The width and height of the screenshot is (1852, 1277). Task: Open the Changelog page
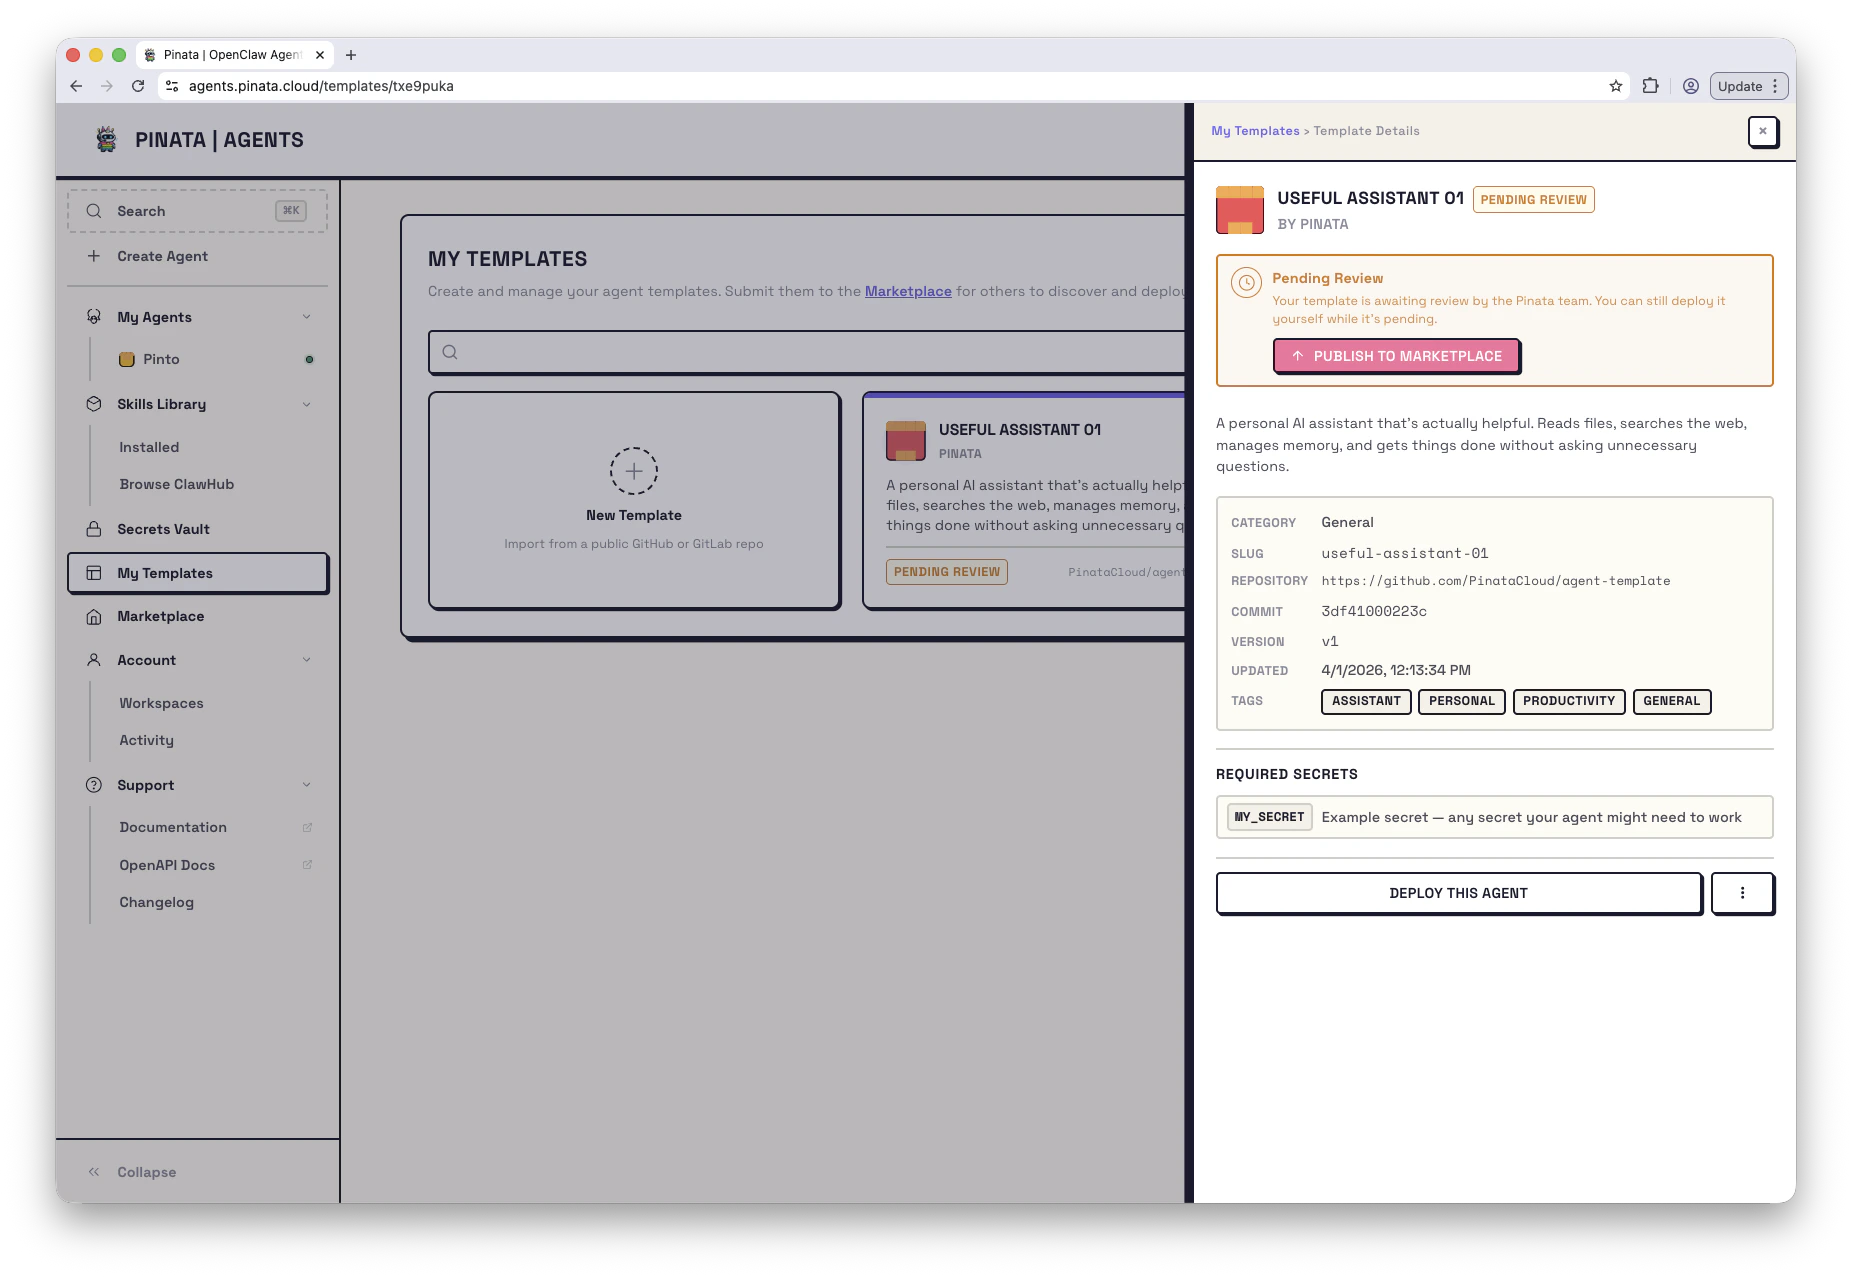click(157, 902)
